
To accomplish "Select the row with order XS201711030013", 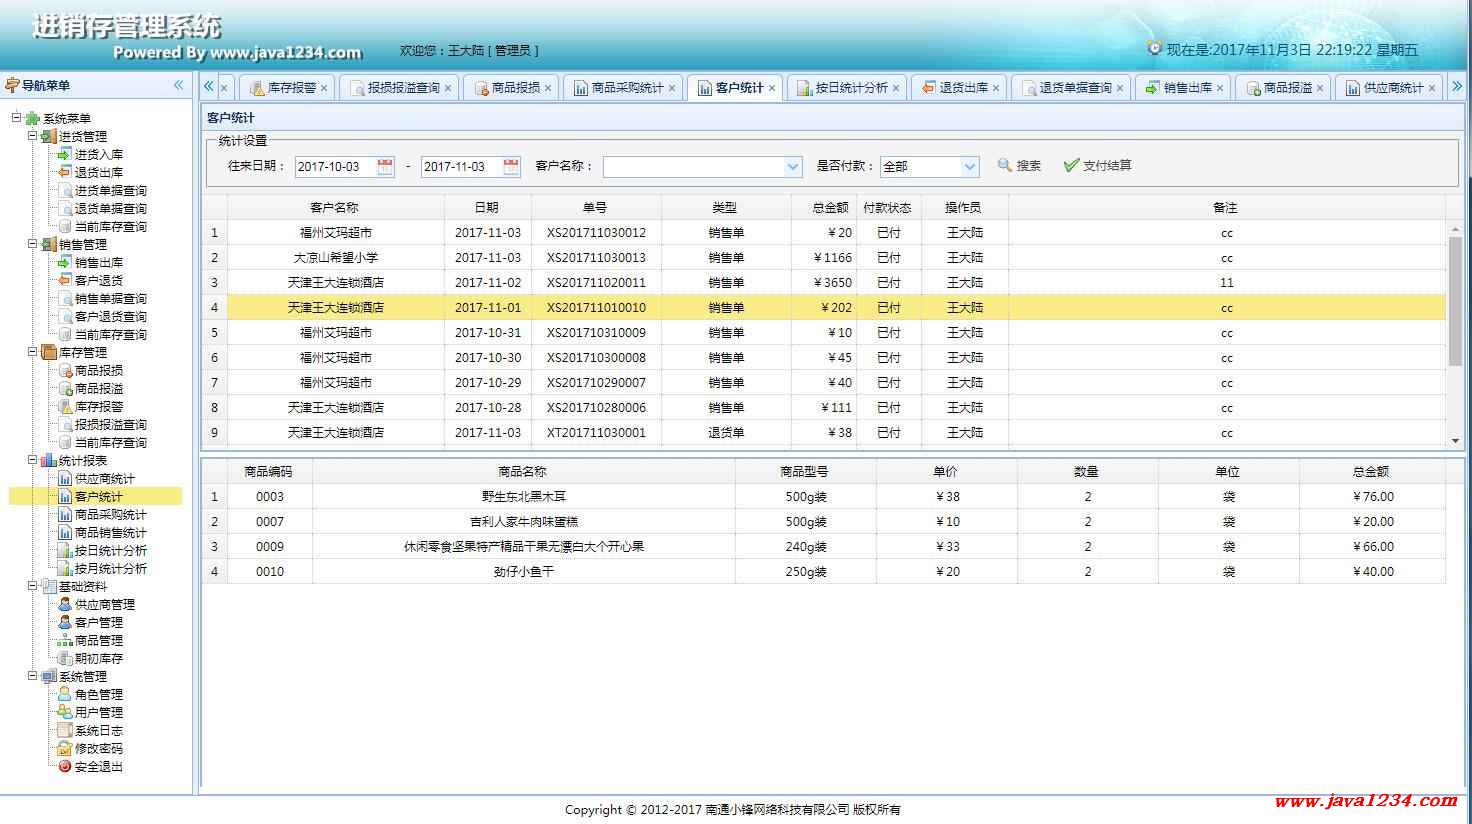I will tap(596, 258).
